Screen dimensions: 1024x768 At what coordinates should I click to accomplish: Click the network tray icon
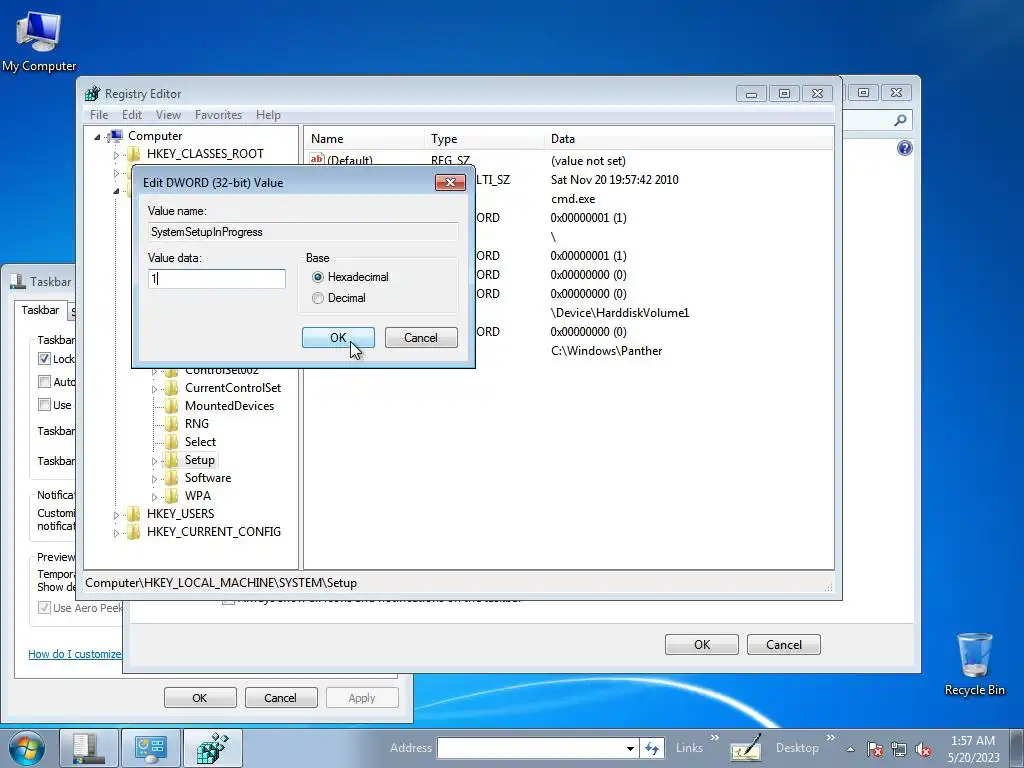pos(899,749)
